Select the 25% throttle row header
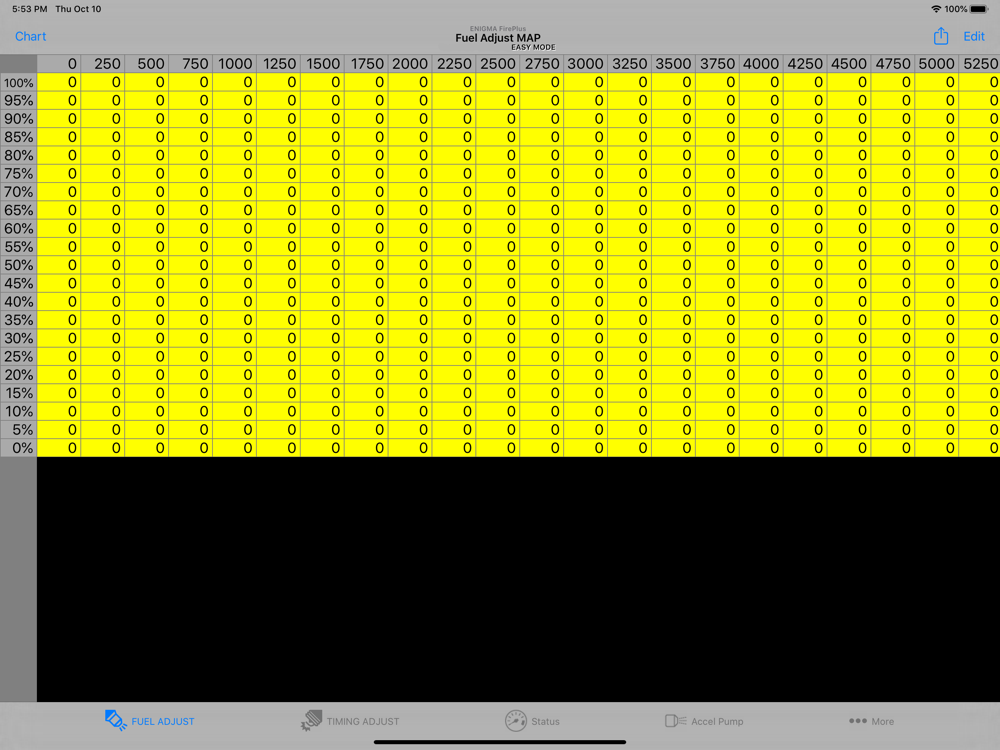The image size is (1000, 750). coord(18,357)
